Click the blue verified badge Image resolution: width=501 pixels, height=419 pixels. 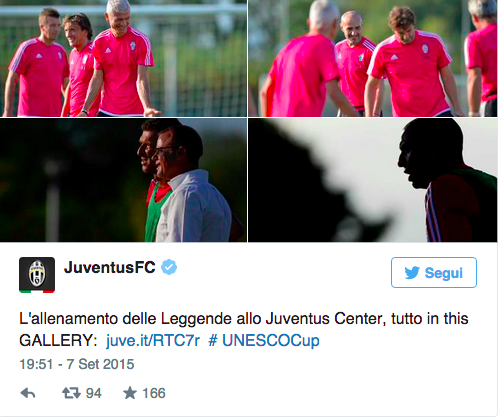169,269
